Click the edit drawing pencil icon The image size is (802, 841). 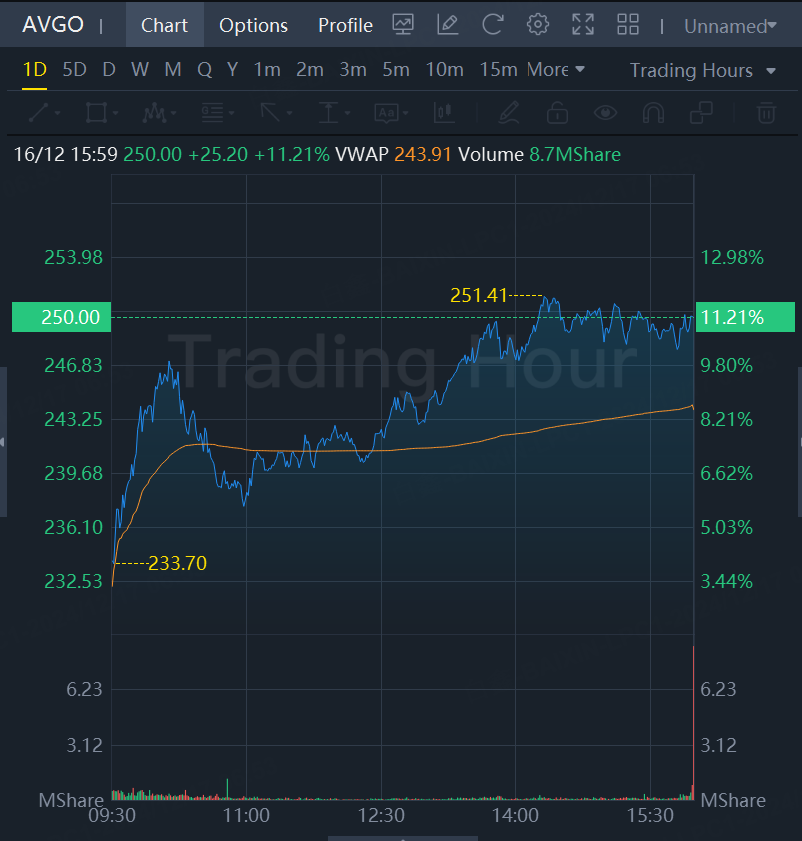[x=447, y=25]
